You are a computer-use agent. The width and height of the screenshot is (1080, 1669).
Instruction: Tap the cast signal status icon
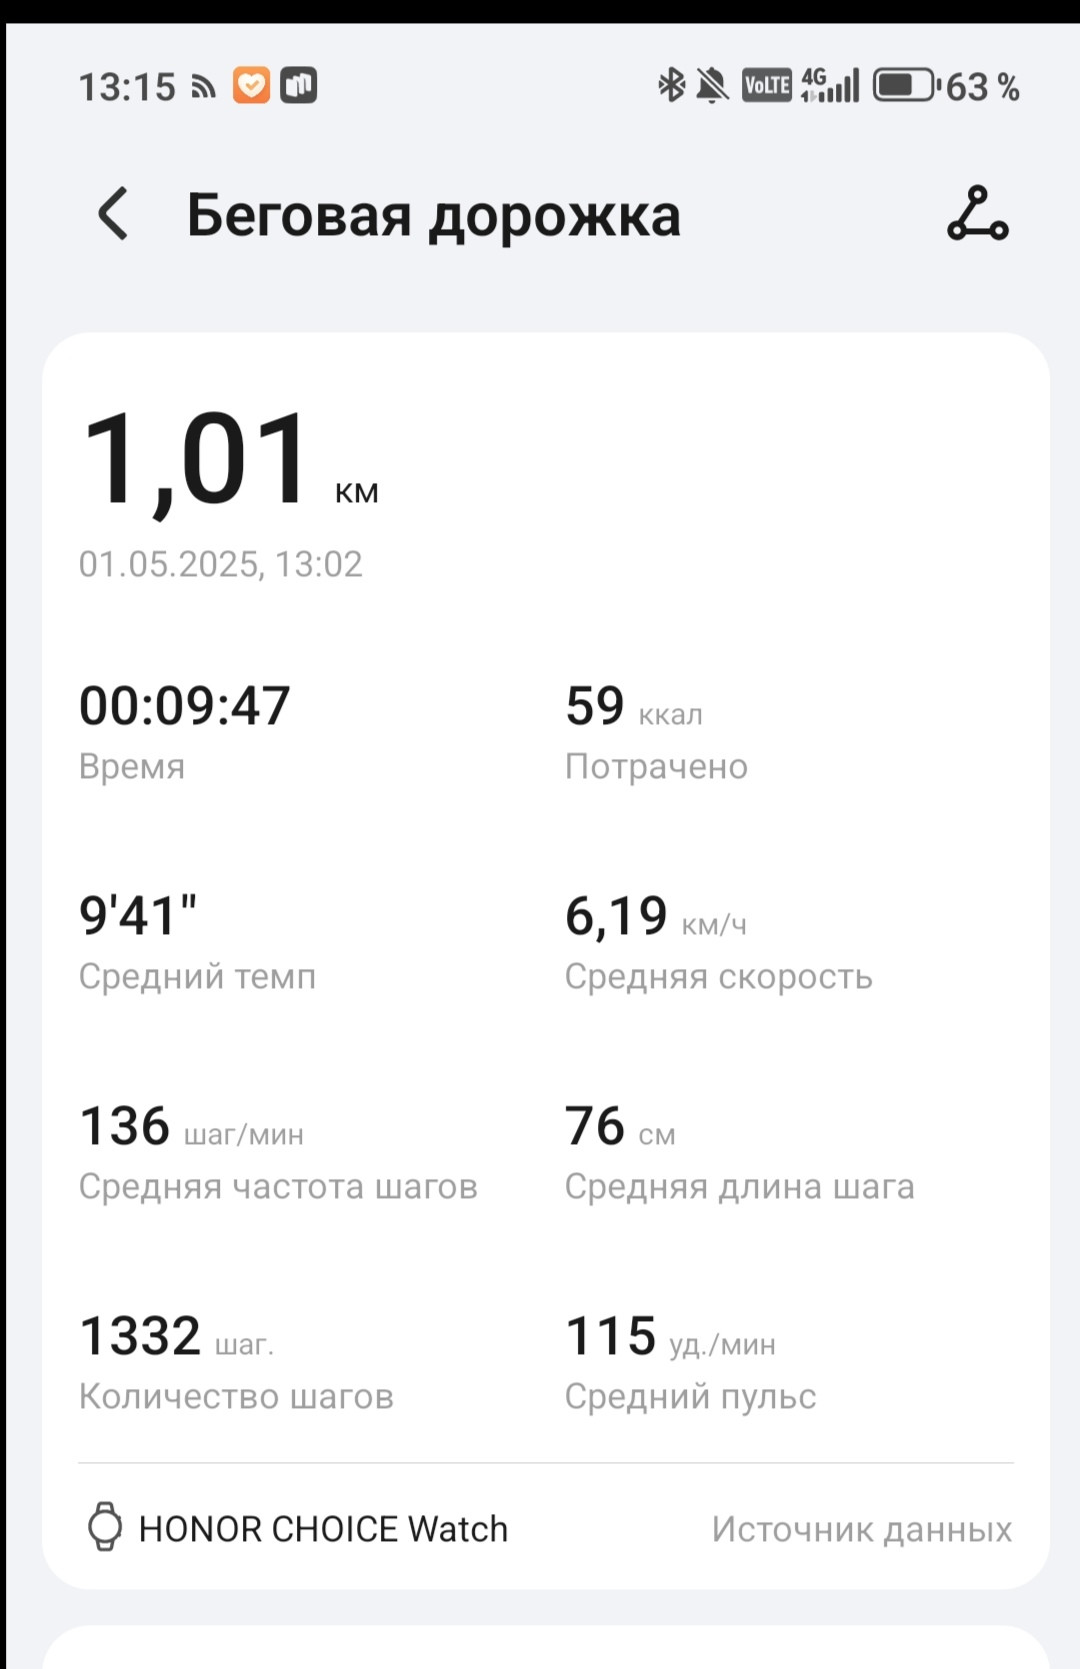coord(204,88)
